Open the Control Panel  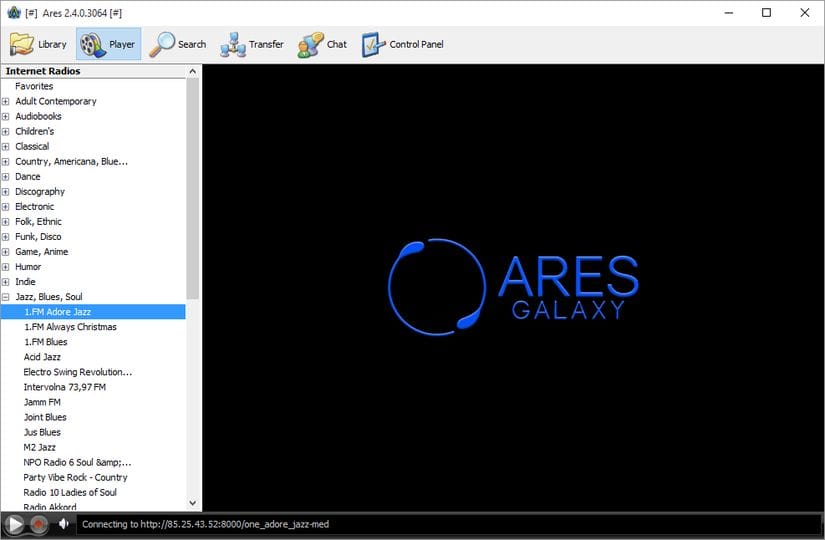pyautogui.click(x=402, y=44)
